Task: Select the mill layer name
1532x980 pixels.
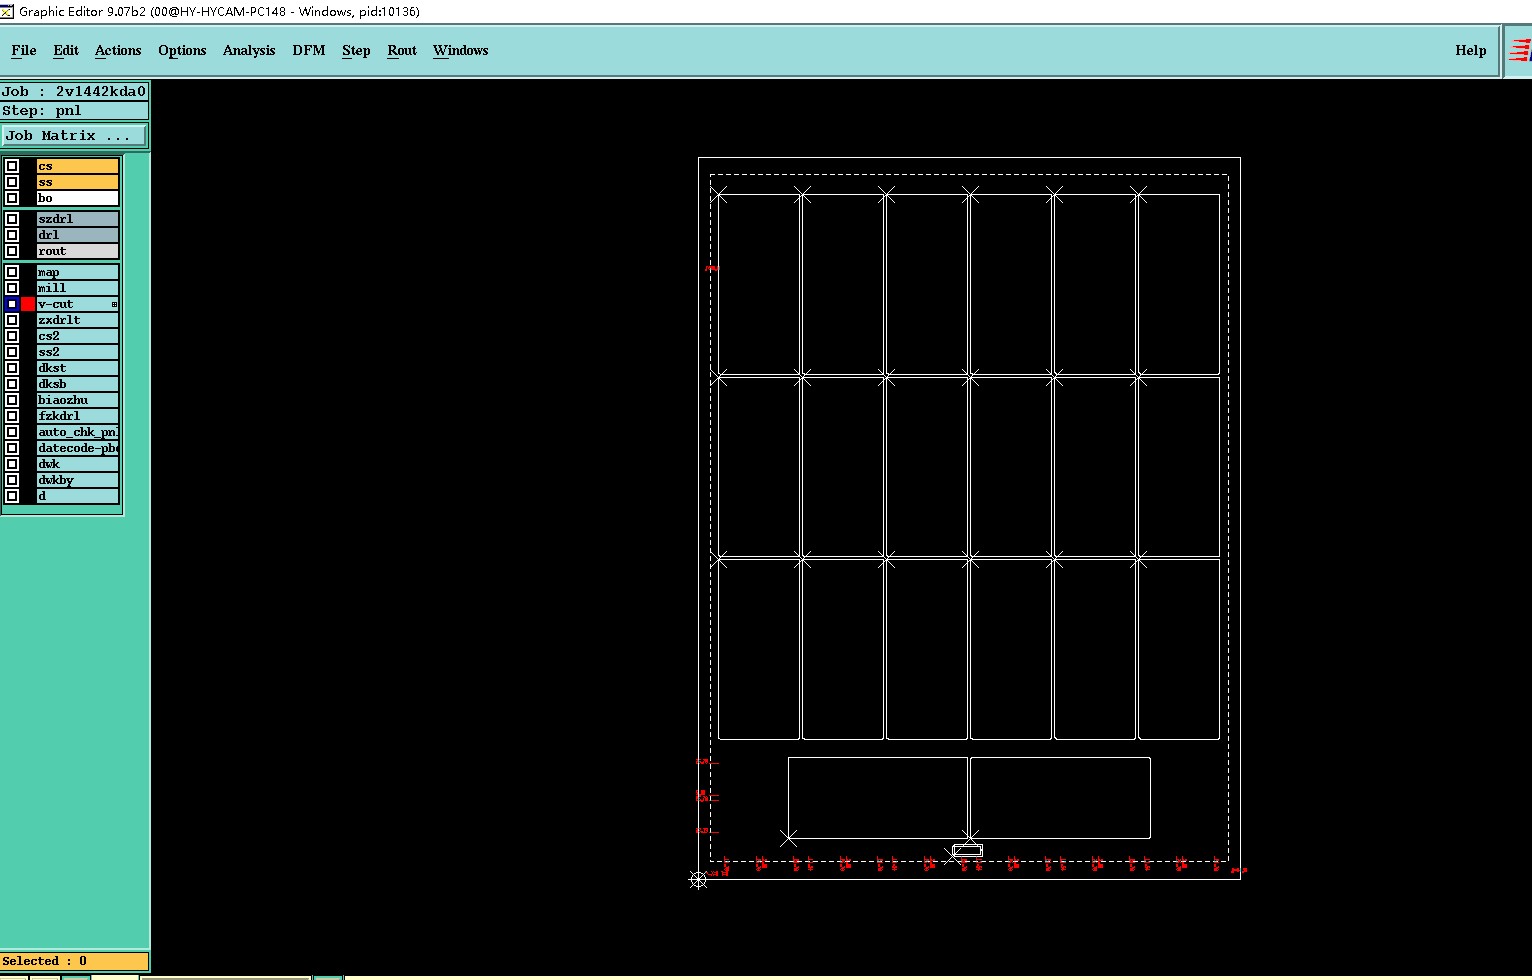Action: coord(78,288)
